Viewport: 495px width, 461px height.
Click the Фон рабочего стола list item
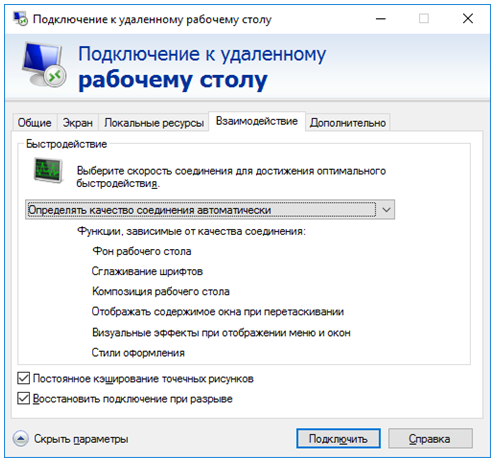pyautogui.click(x=142, y=251)
